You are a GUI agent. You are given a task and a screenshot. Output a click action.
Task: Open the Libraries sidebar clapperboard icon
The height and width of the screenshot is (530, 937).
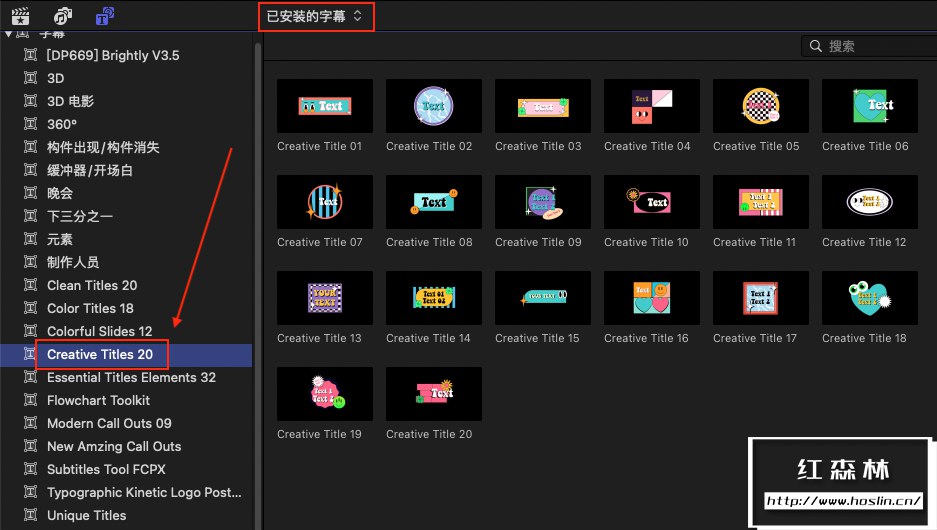[x=20, y=16]
